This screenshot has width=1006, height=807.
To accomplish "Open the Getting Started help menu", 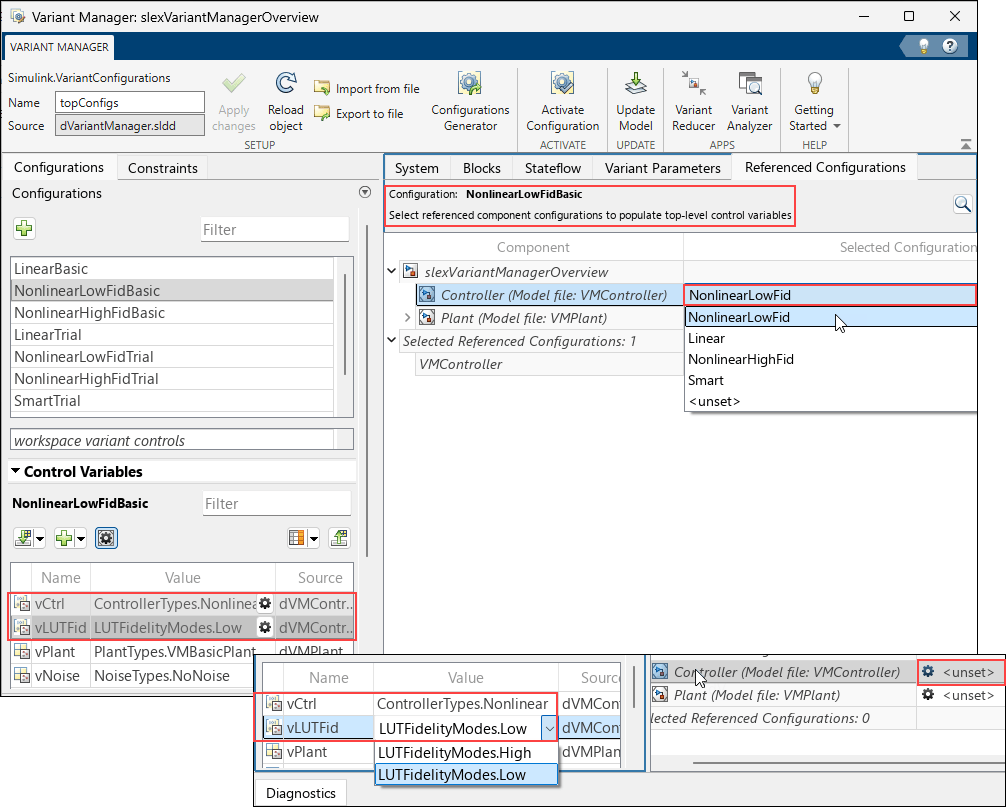I will (x=815, y=101).
